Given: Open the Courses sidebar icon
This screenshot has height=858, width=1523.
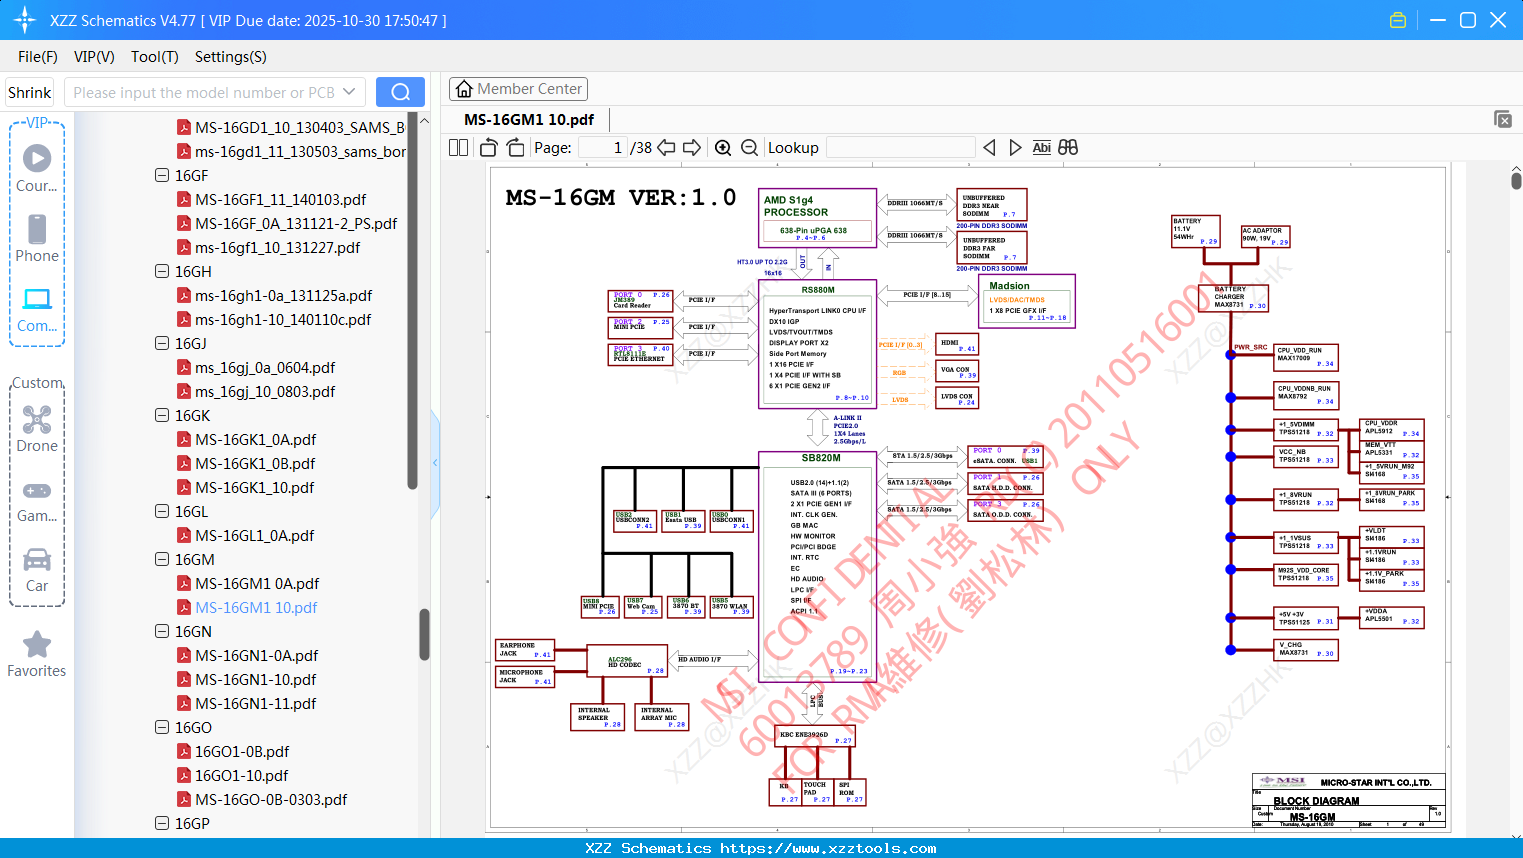Looking at the screenshot, I should (37, 168).
